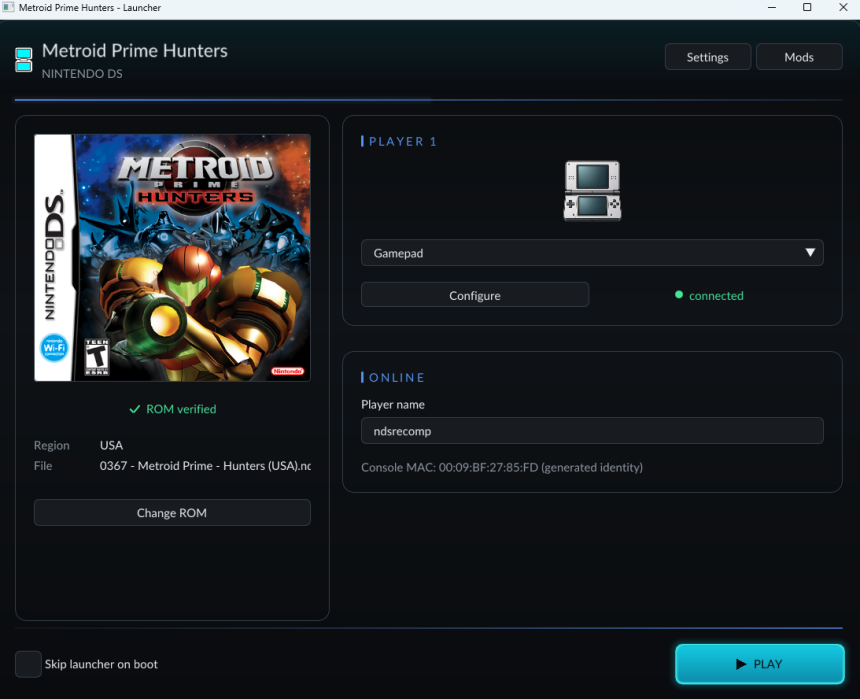Click the 'Skip launcher on boot' label
Image resolution: width=860 pixels, height=699 pixels.
[101, 664]
